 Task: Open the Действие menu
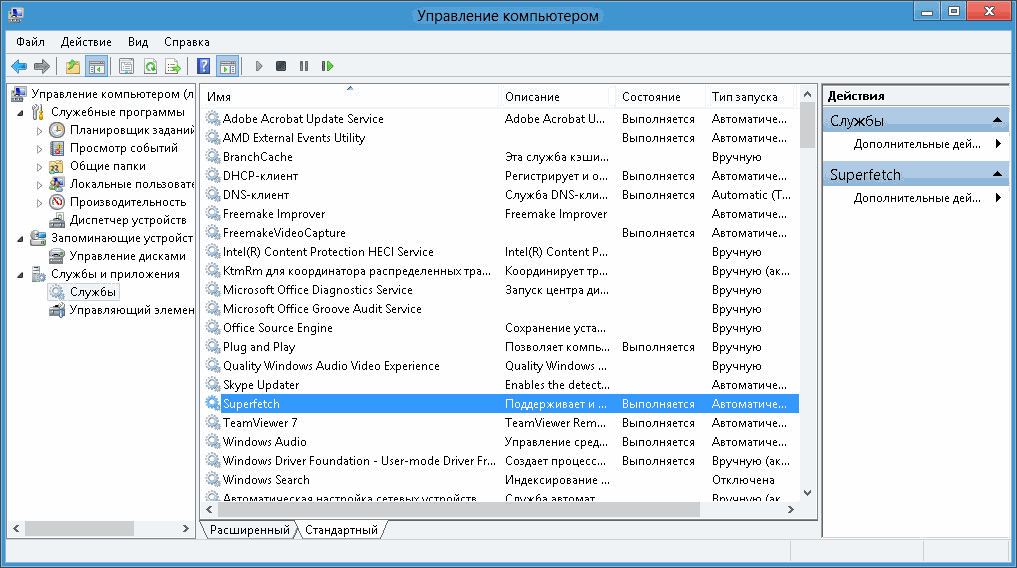point(86,41)
